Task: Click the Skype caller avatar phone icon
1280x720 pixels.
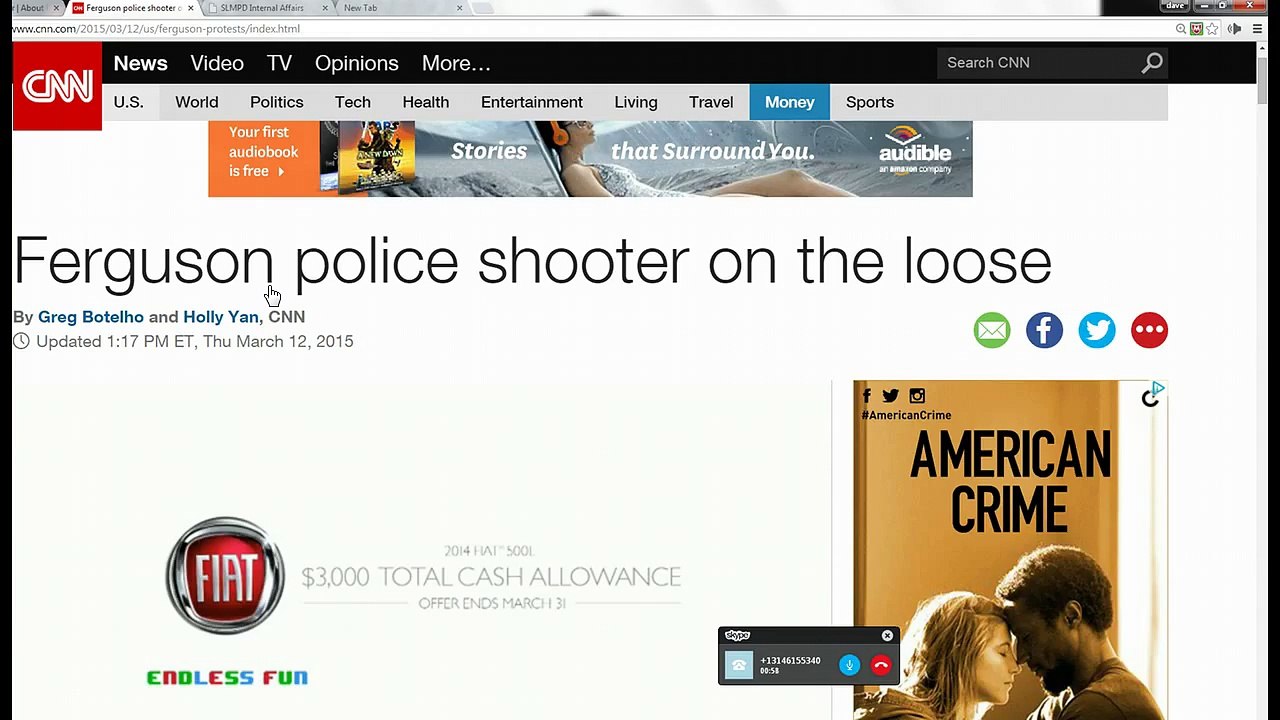Action: (x=739, y=665)
